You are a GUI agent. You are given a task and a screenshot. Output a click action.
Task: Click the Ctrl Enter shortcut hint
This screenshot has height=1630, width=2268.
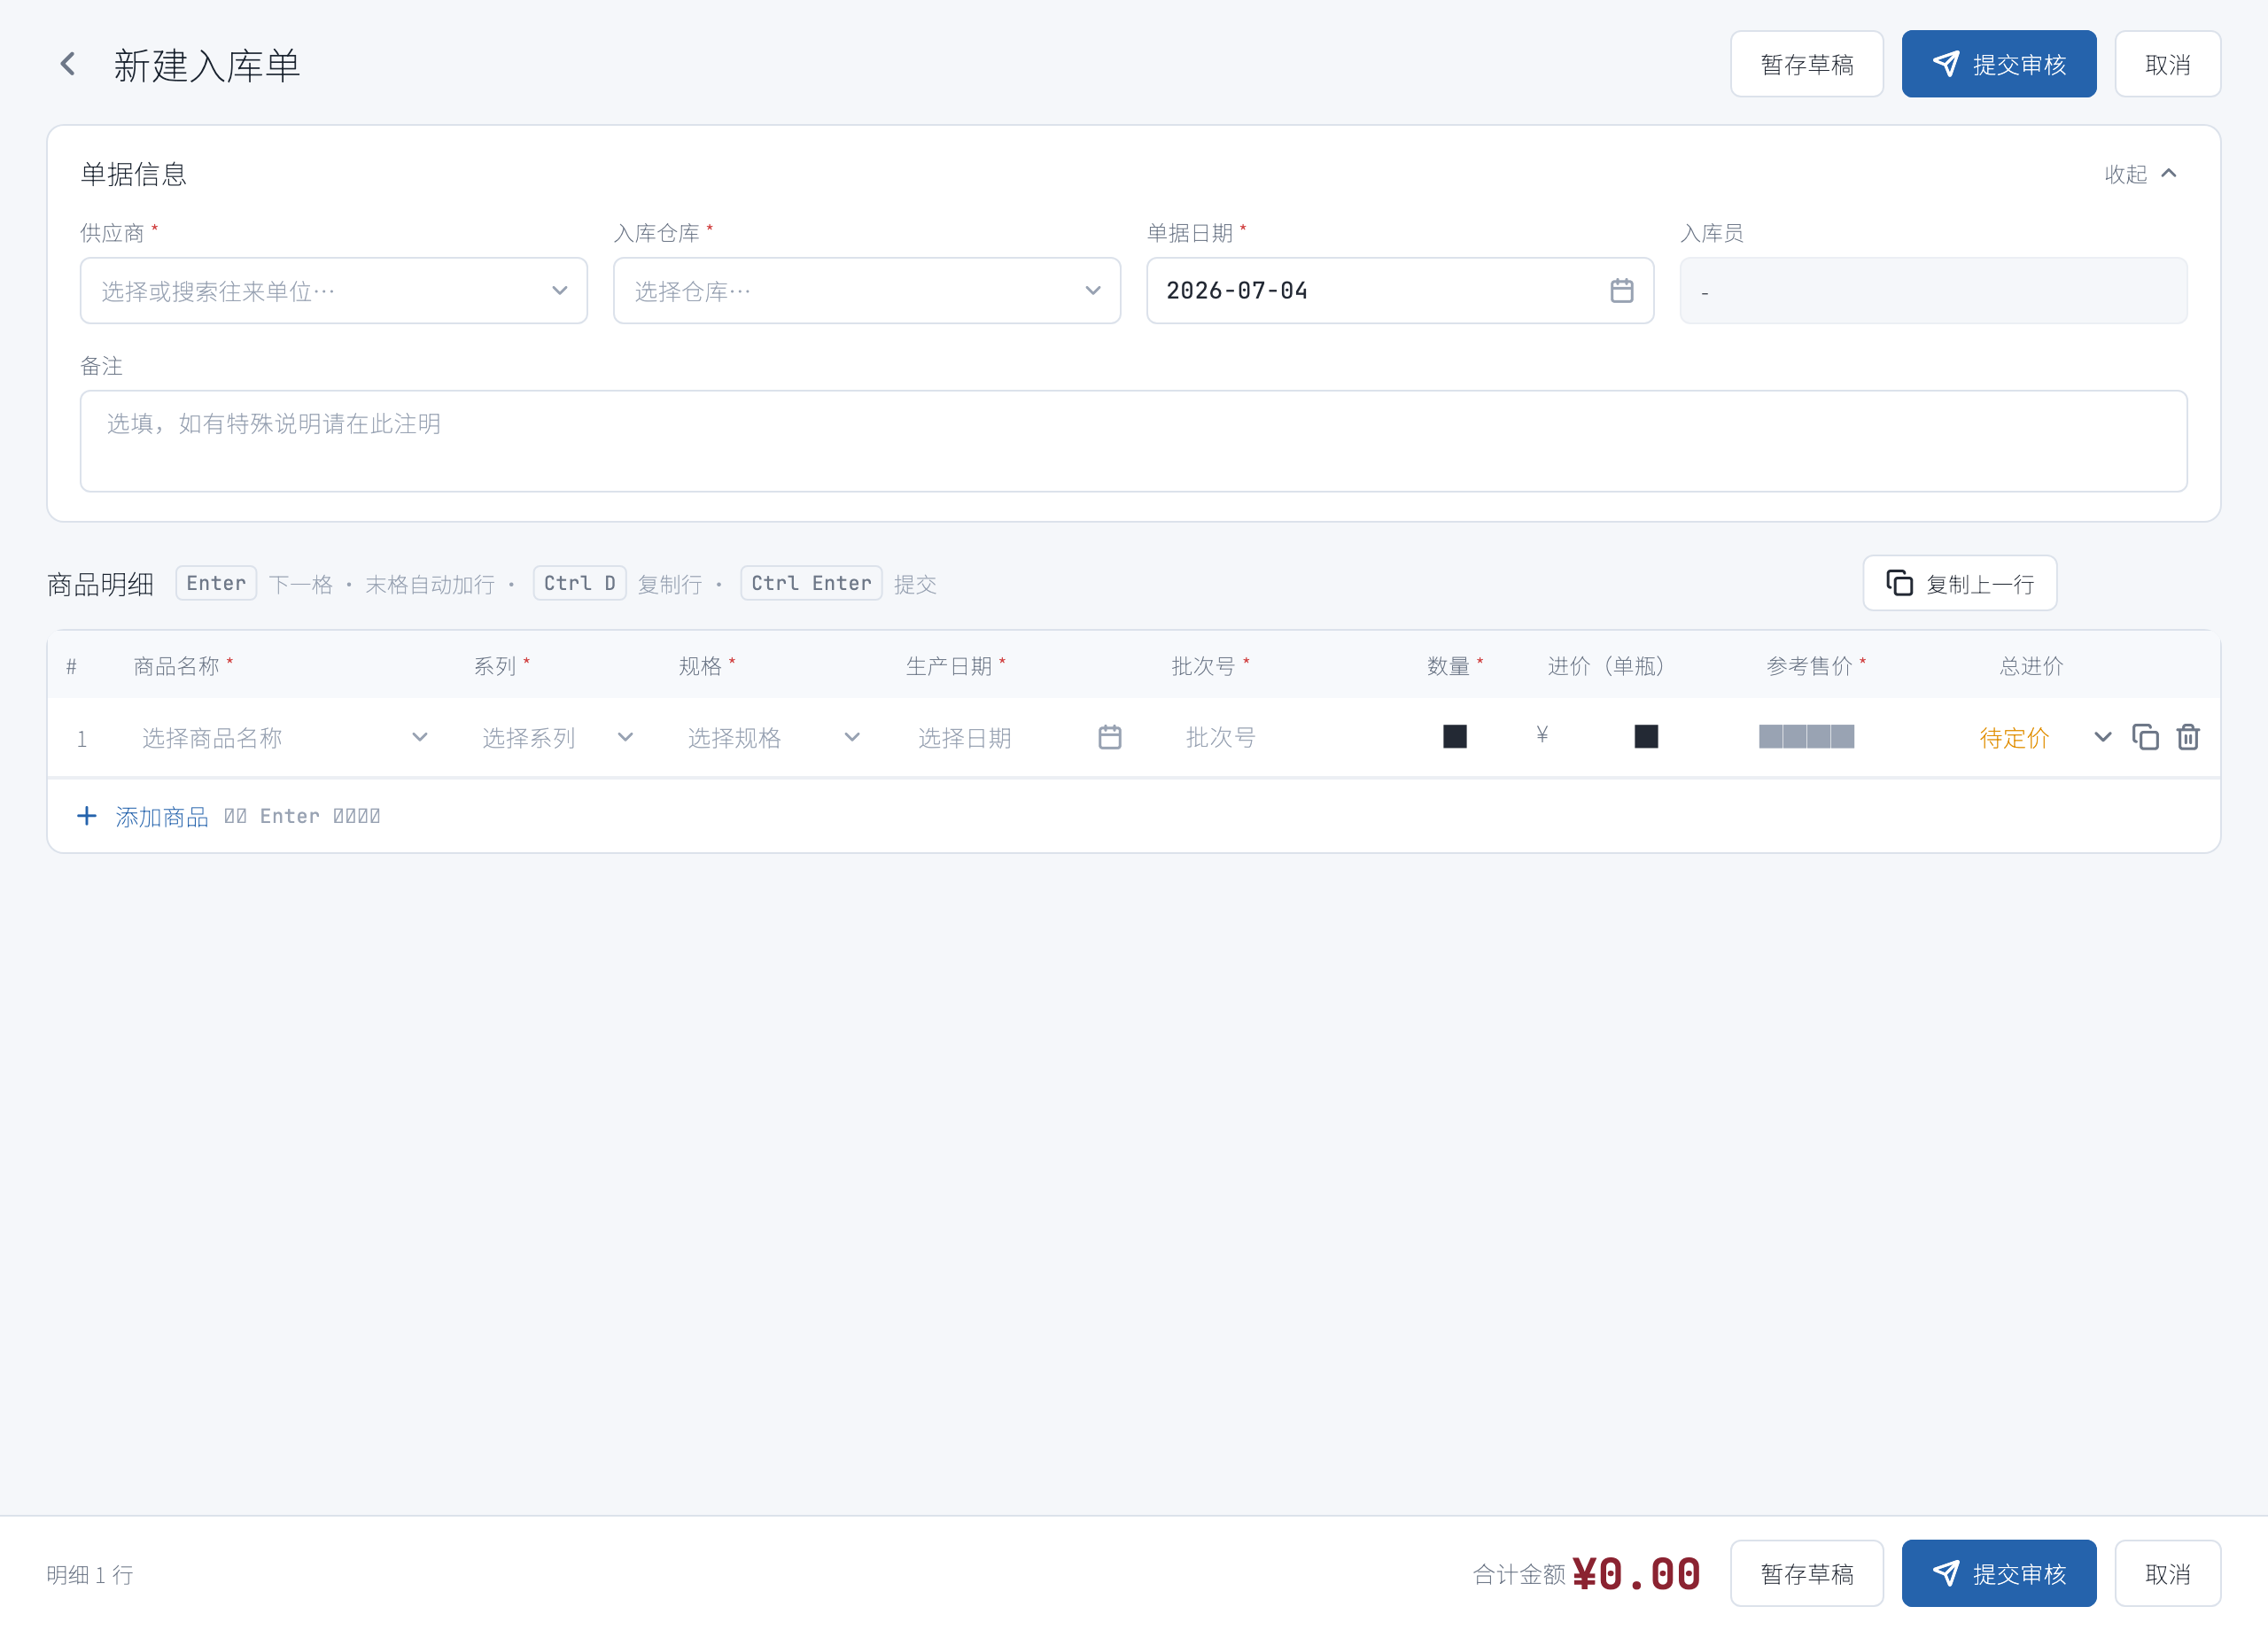pyautogui.click(x=811, y=583)
